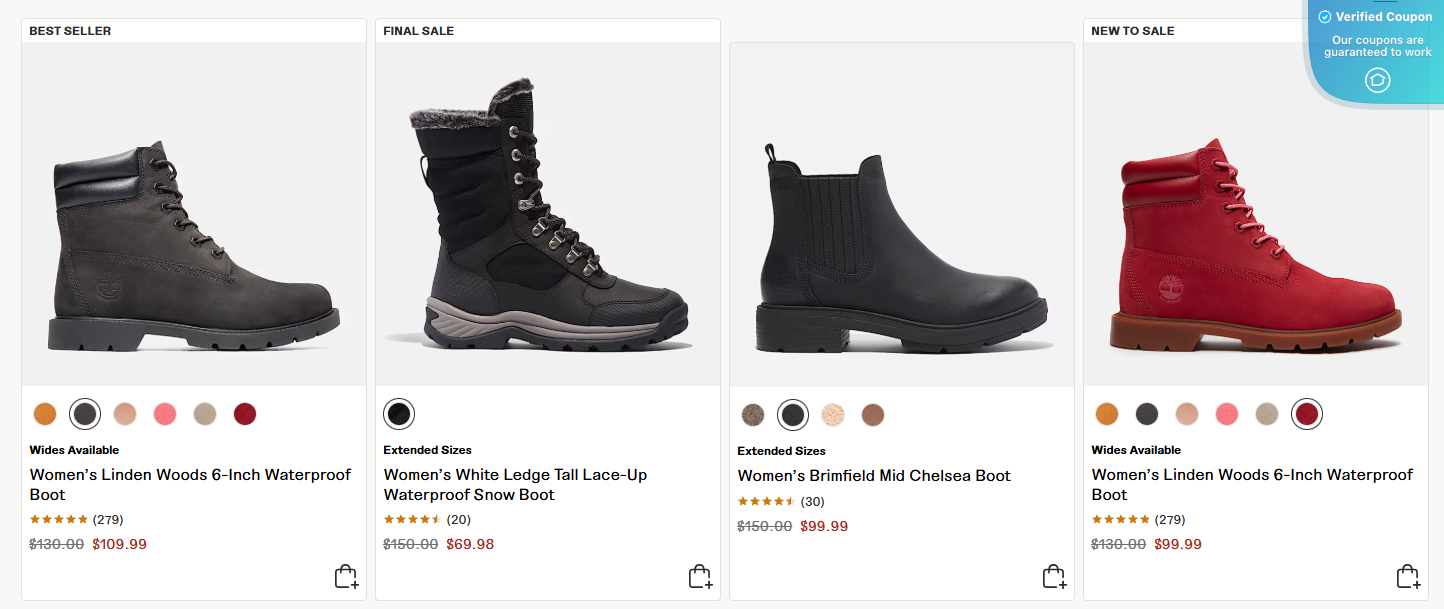Open the Women's Brimfield Mid Chelsea Boot page
1444x609 pixels.
tap(874, 475)
